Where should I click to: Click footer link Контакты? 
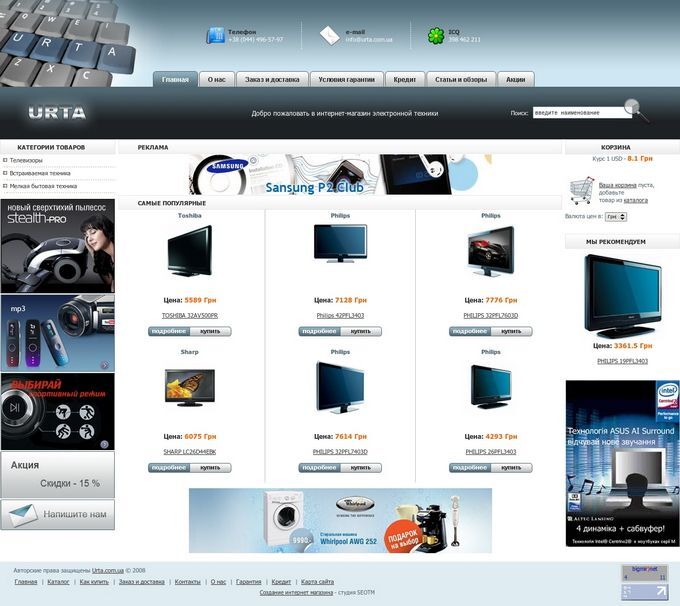point(188,582)
